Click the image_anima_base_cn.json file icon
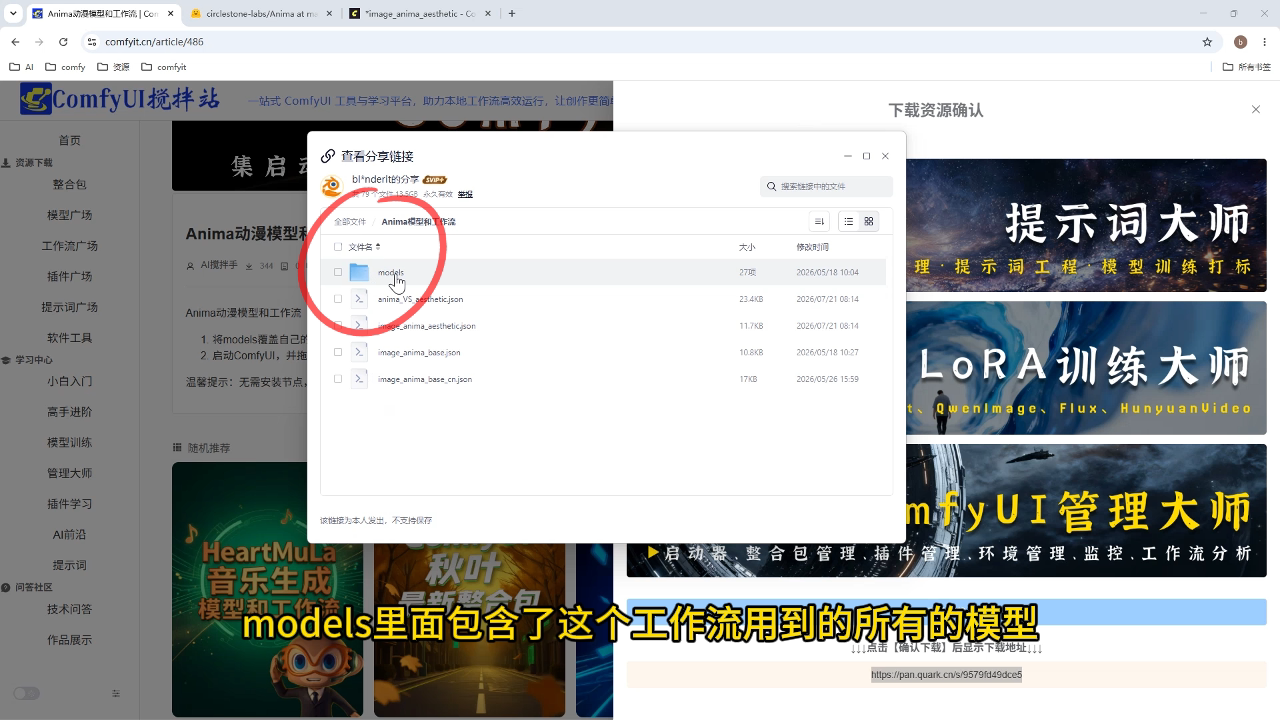Screen dimensions: 1280x720 click(359, 379)
